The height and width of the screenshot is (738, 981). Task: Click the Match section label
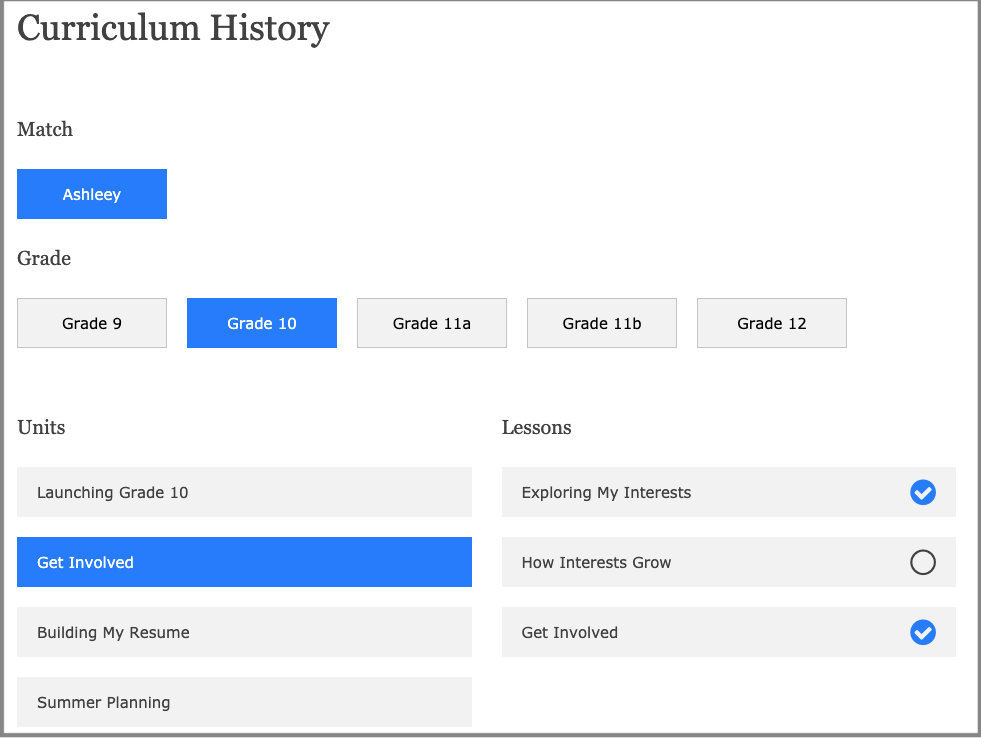pos(45,129)
